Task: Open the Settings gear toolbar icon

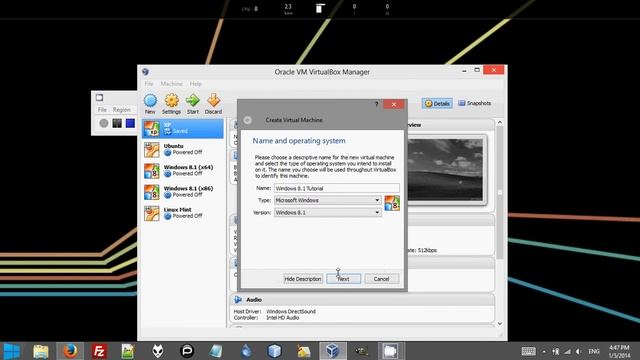Action: point(171,104)
